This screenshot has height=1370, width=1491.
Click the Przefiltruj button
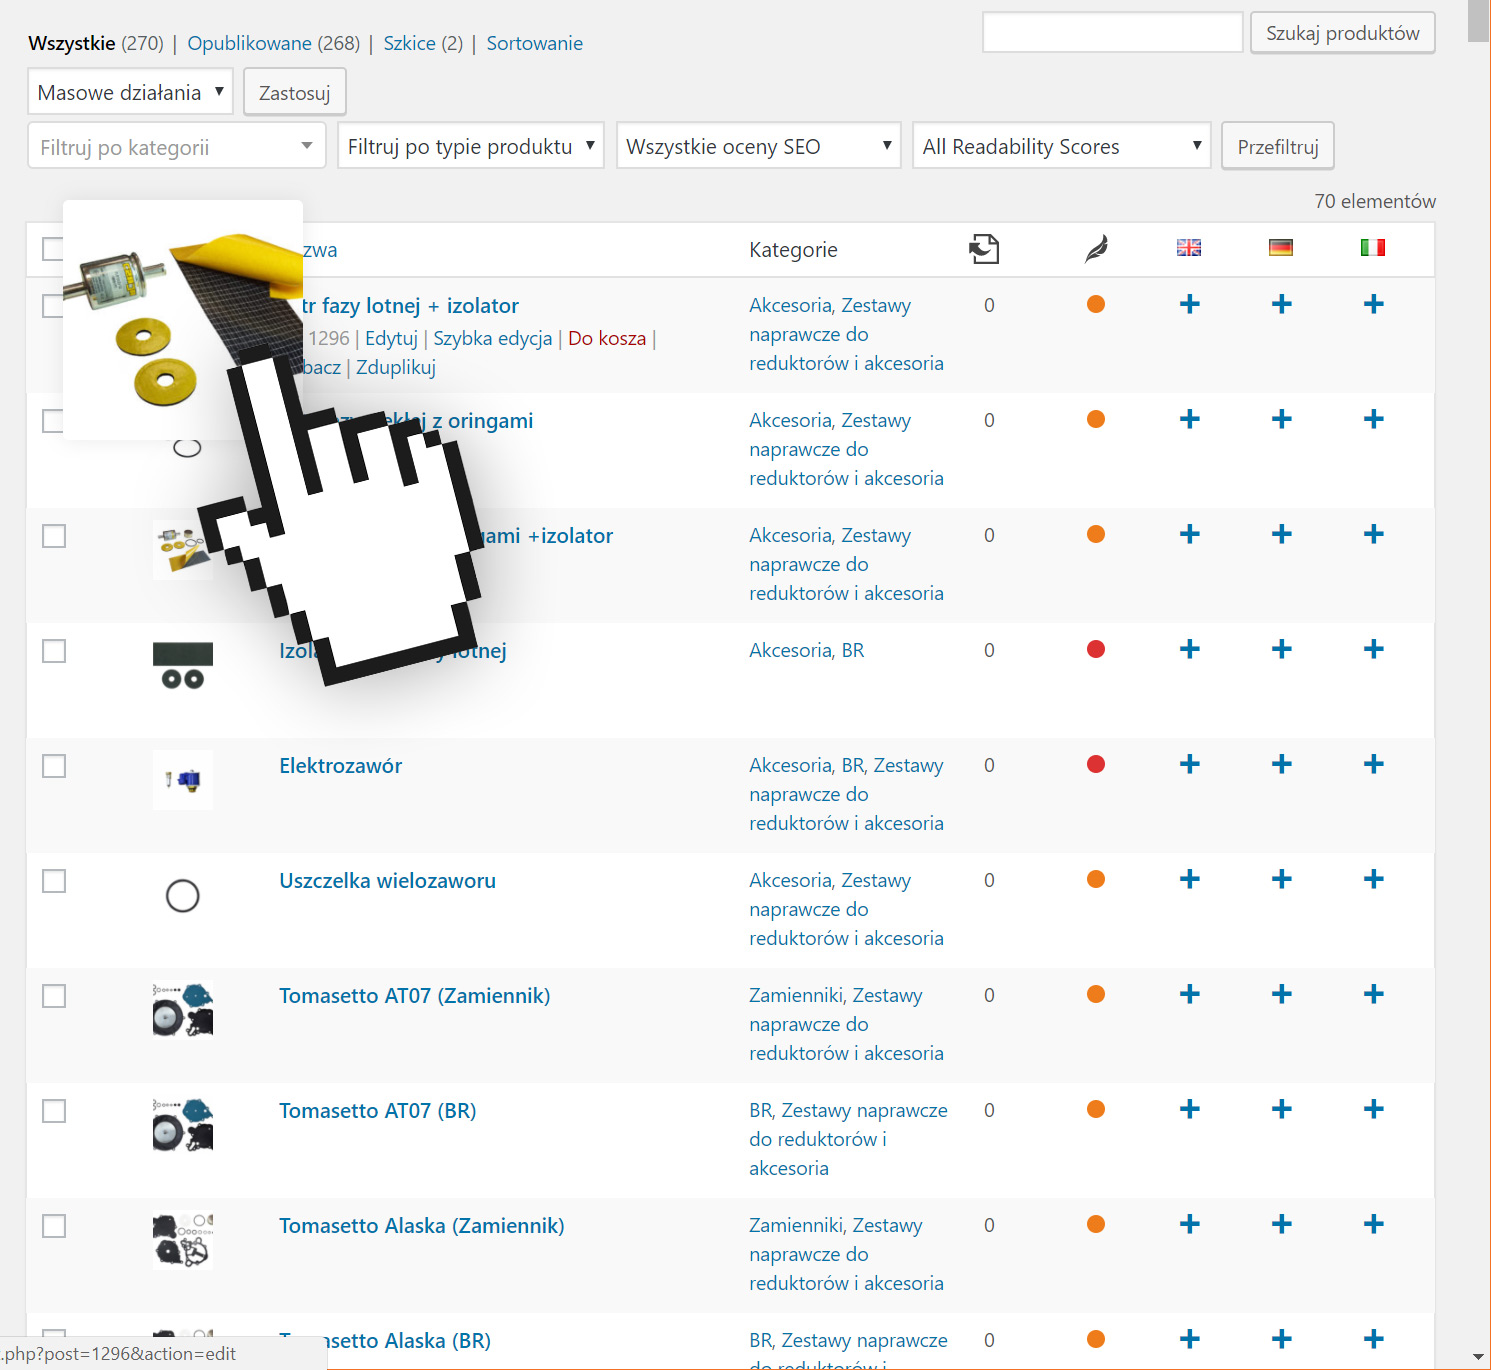[x=1278, y=147]
